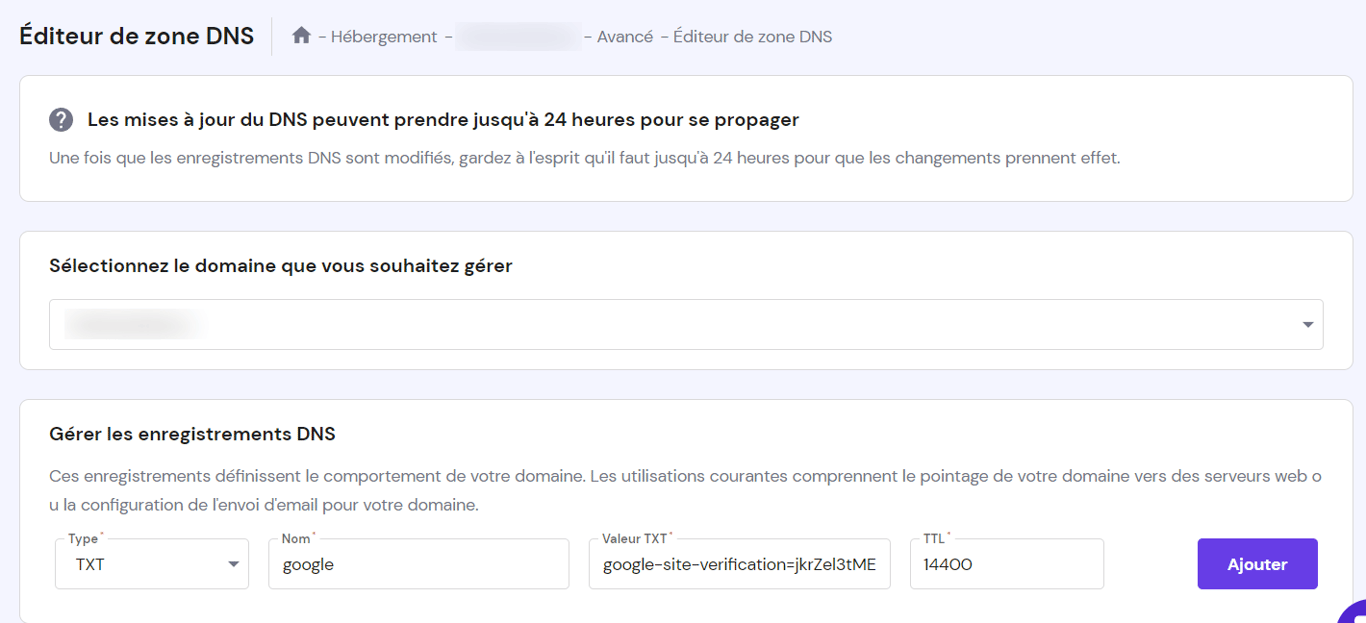Click the question mark help icon
This screenshot has height=623, width=1366.
coord(61,119)
